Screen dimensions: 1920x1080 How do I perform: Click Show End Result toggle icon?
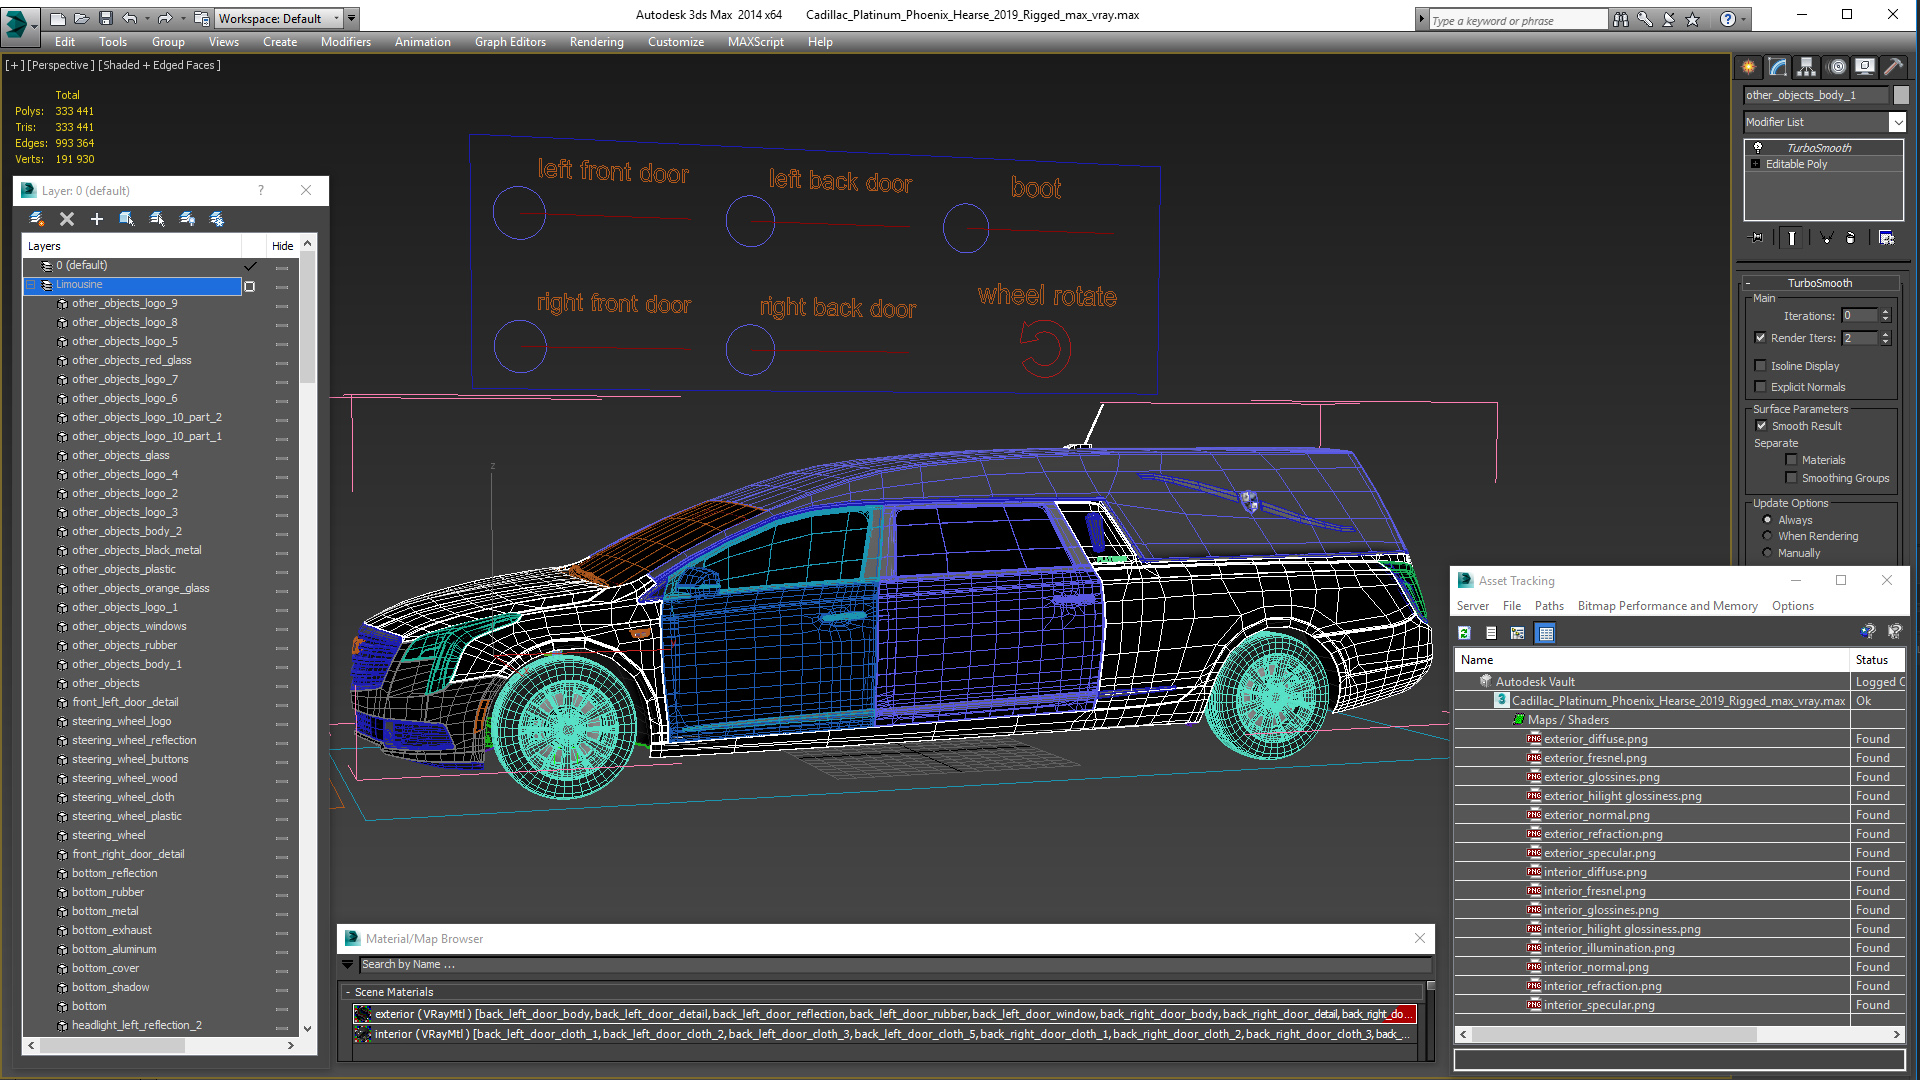pyautogui.click(x=1792, y=238)
